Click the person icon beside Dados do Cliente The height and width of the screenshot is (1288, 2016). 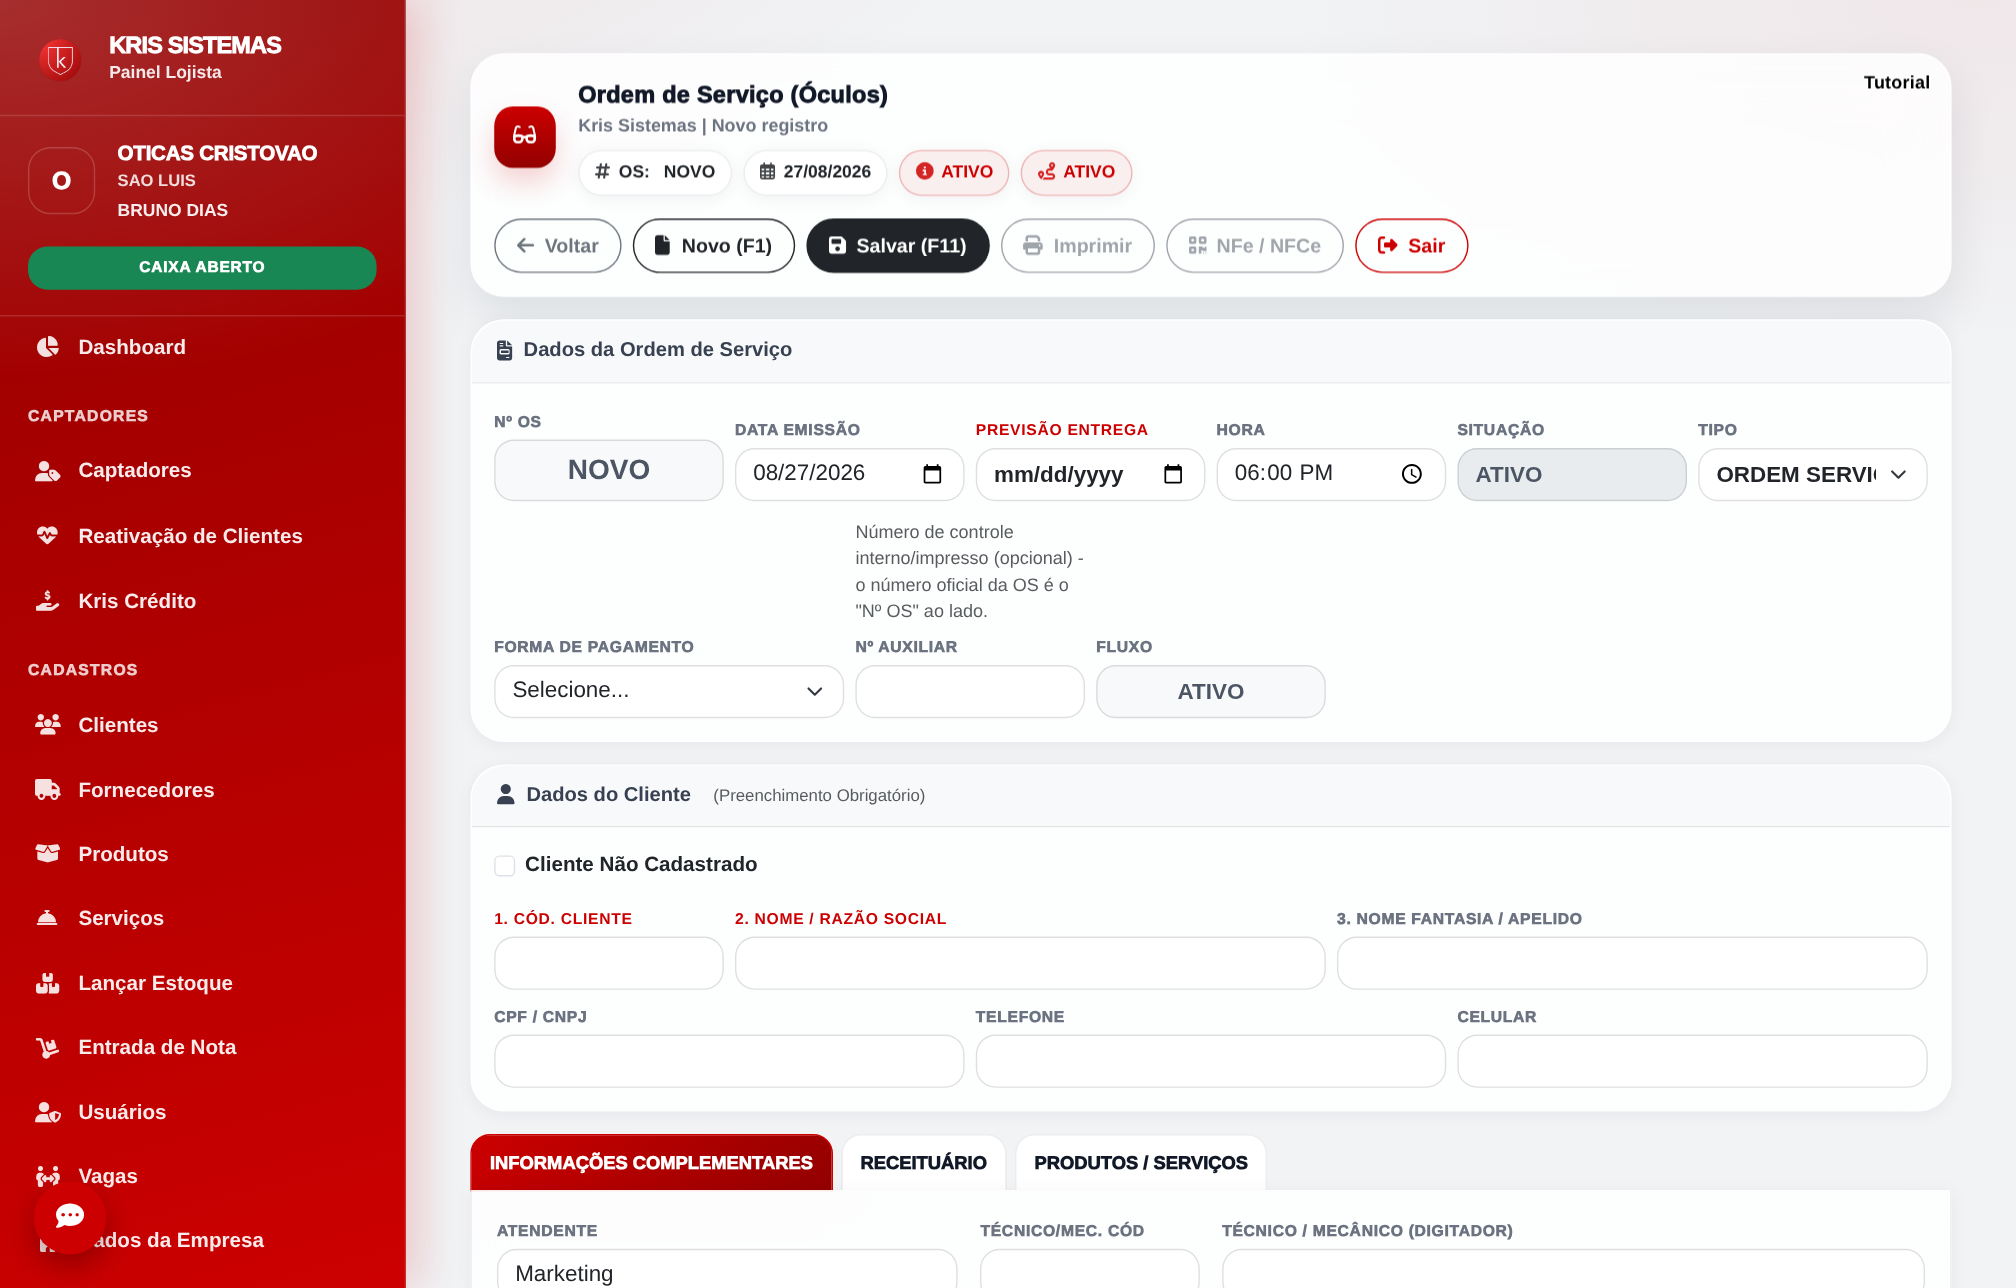tap(506, 794)
